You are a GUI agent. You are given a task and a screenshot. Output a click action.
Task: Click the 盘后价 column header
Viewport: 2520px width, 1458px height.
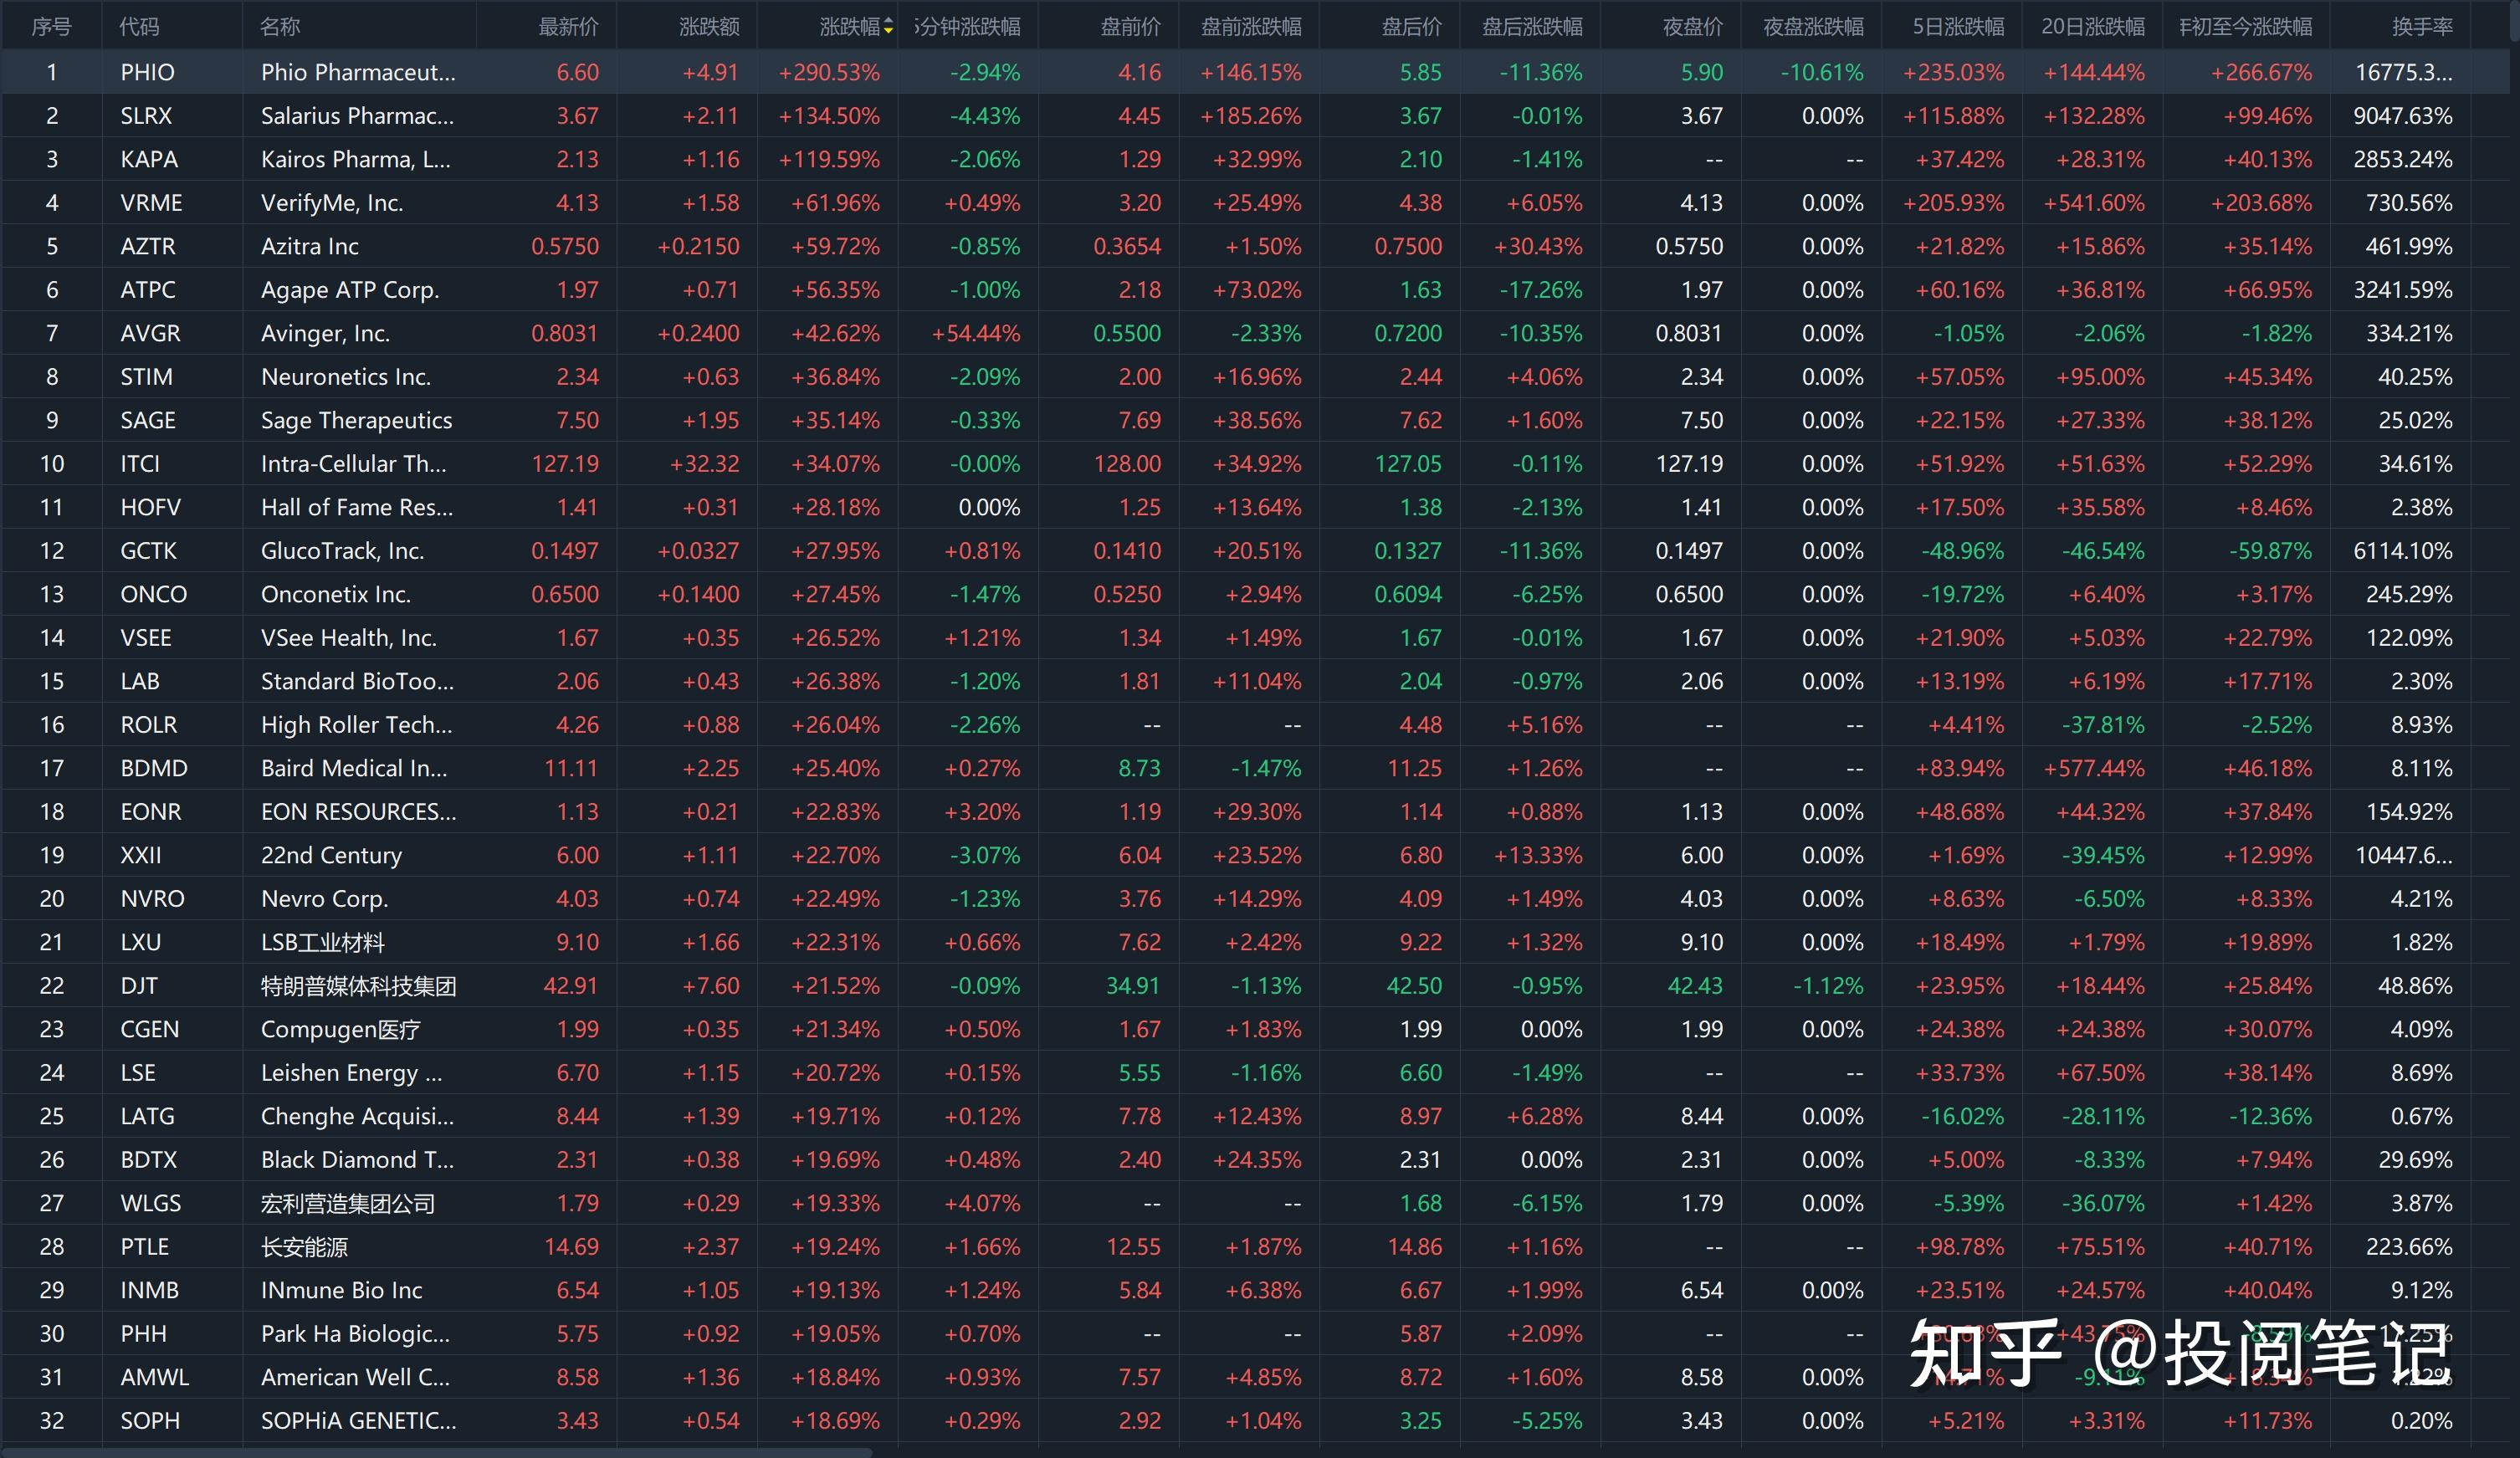[1411, 27]
